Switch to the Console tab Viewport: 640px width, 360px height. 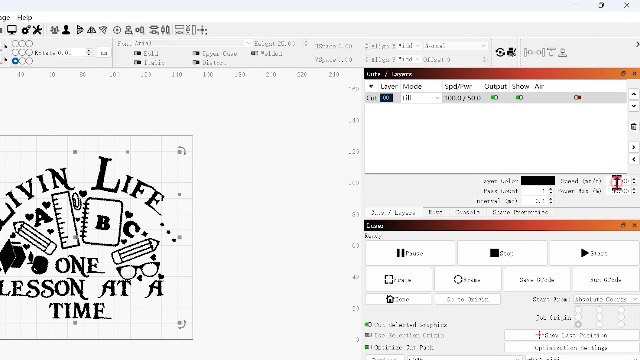click(467, 212)
